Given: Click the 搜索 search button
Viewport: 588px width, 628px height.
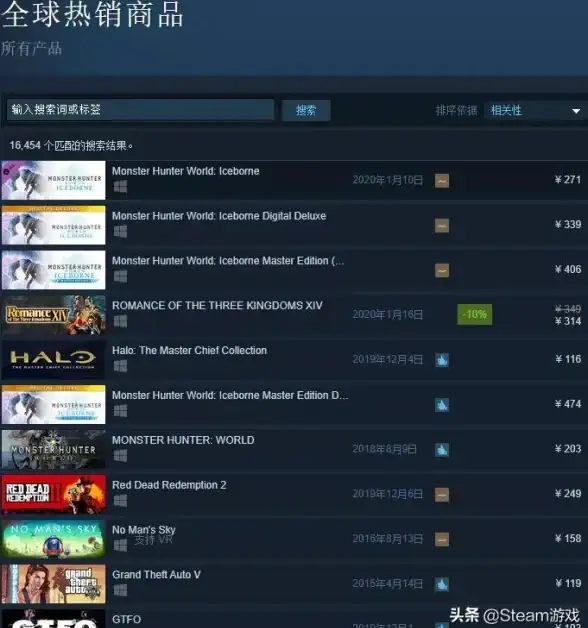Looking at the screenshot, I should click(306, 111).
